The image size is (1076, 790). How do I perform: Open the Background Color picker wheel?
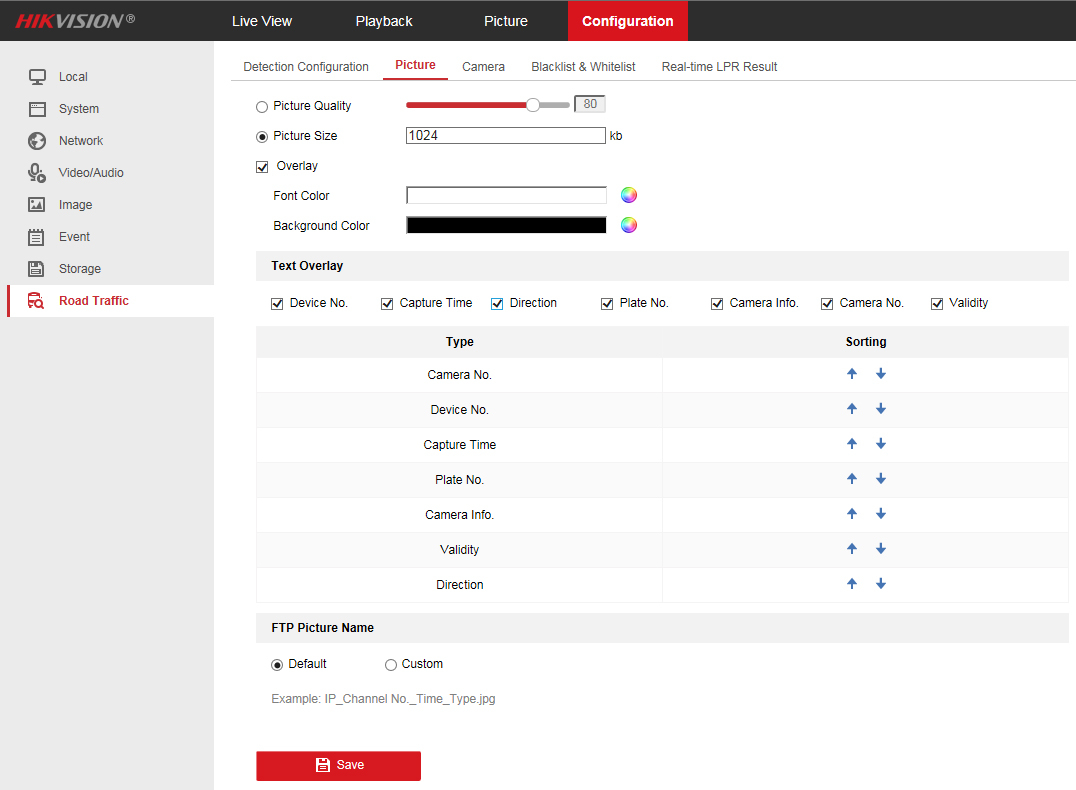629,225
